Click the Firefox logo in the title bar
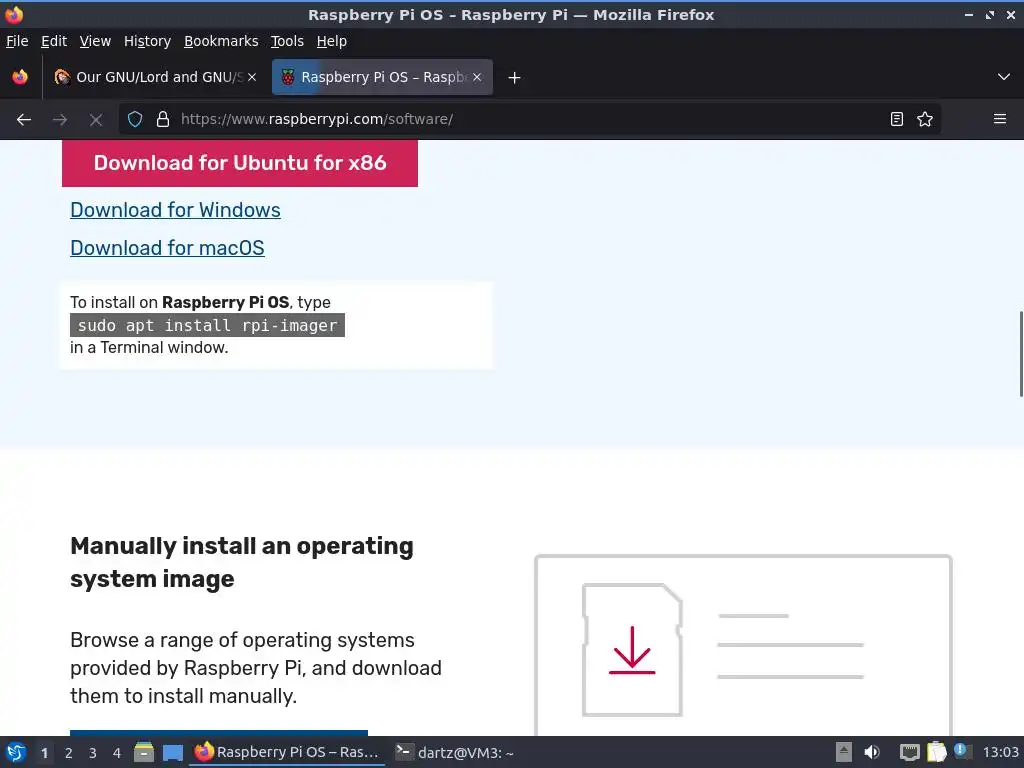The image size is (1024, 768). pyautogui.click(x=14, y=14)
